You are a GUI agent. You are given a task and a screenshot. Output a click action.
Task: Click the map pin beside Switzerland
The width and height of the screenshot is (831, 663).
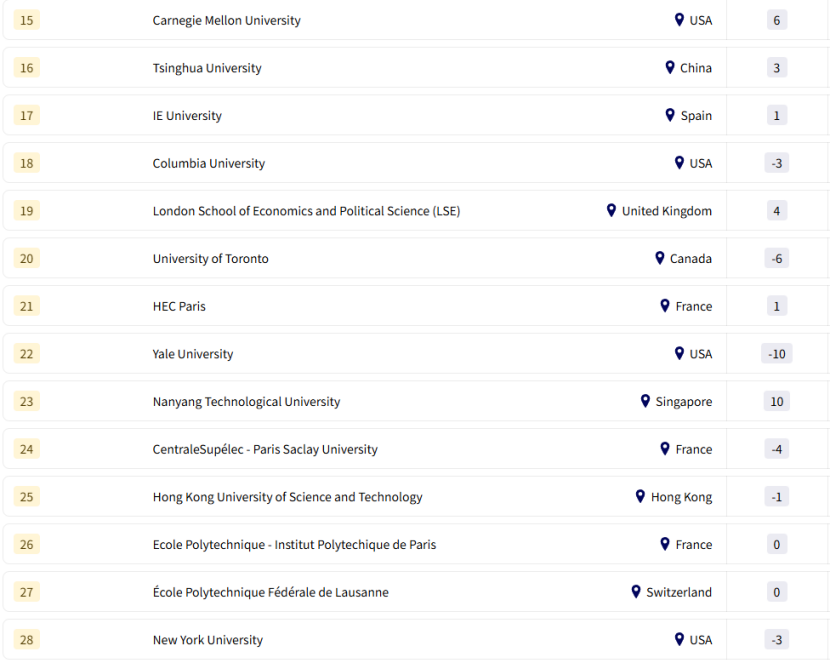tap(635, 592)
